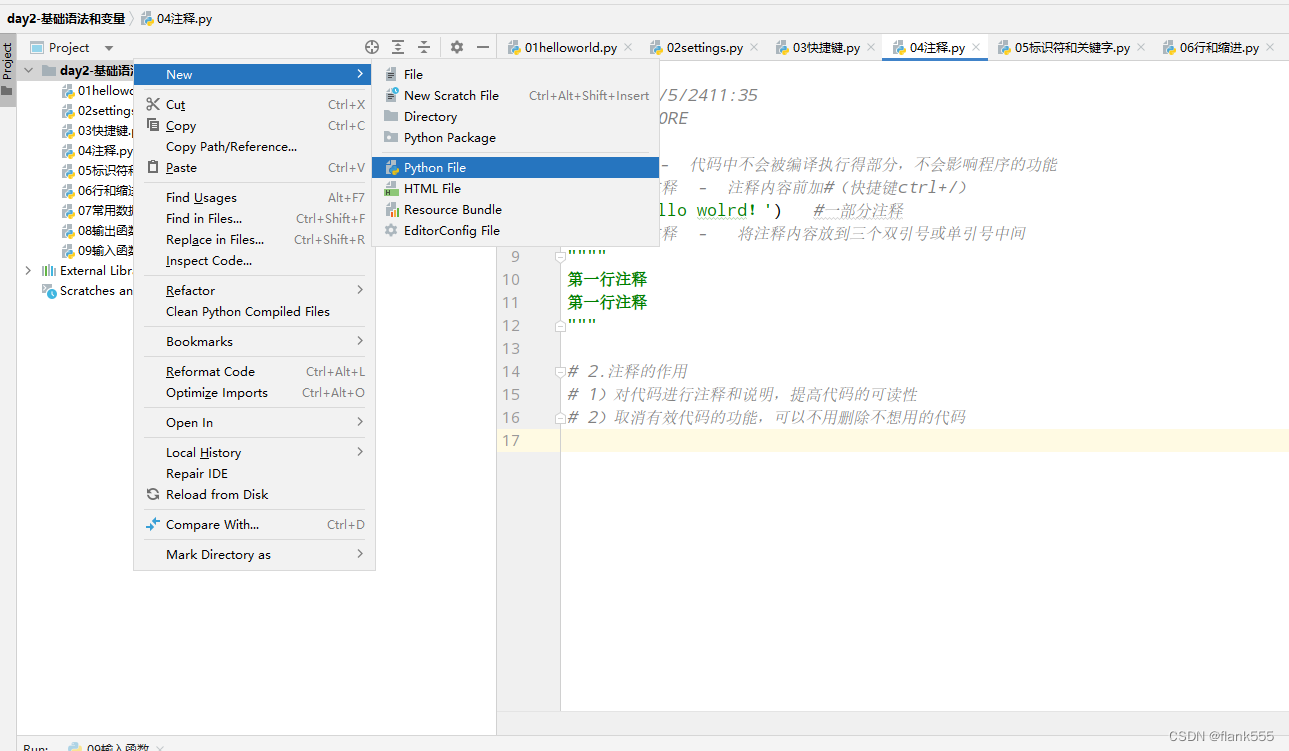Choose EditorConfig File in New submenu
This screenshot has width=1289, height=751.
(x=515, y=230)
